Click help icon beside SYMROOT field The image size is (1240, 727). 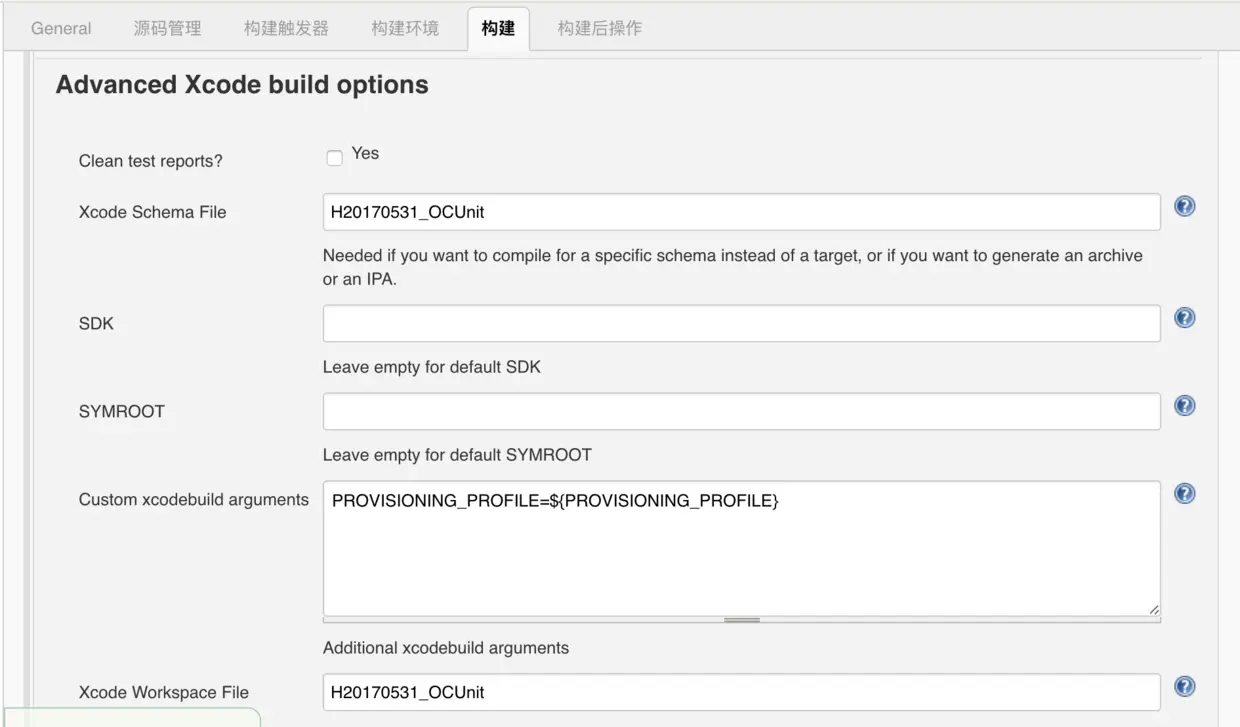(x=1184, y=406)
